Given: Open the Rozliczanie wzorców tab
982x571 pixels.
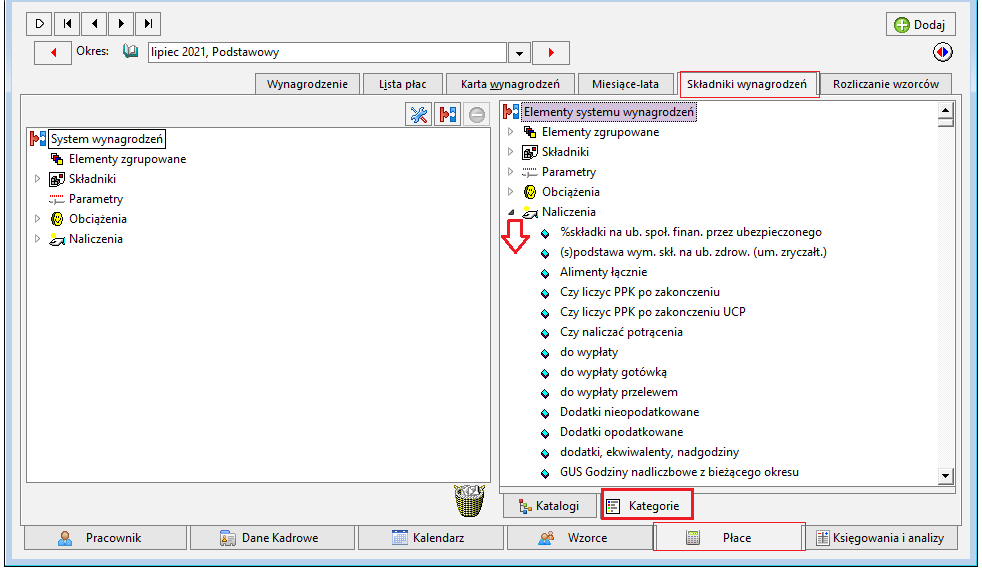Looking at the screenshot, I should coord(886,84).
